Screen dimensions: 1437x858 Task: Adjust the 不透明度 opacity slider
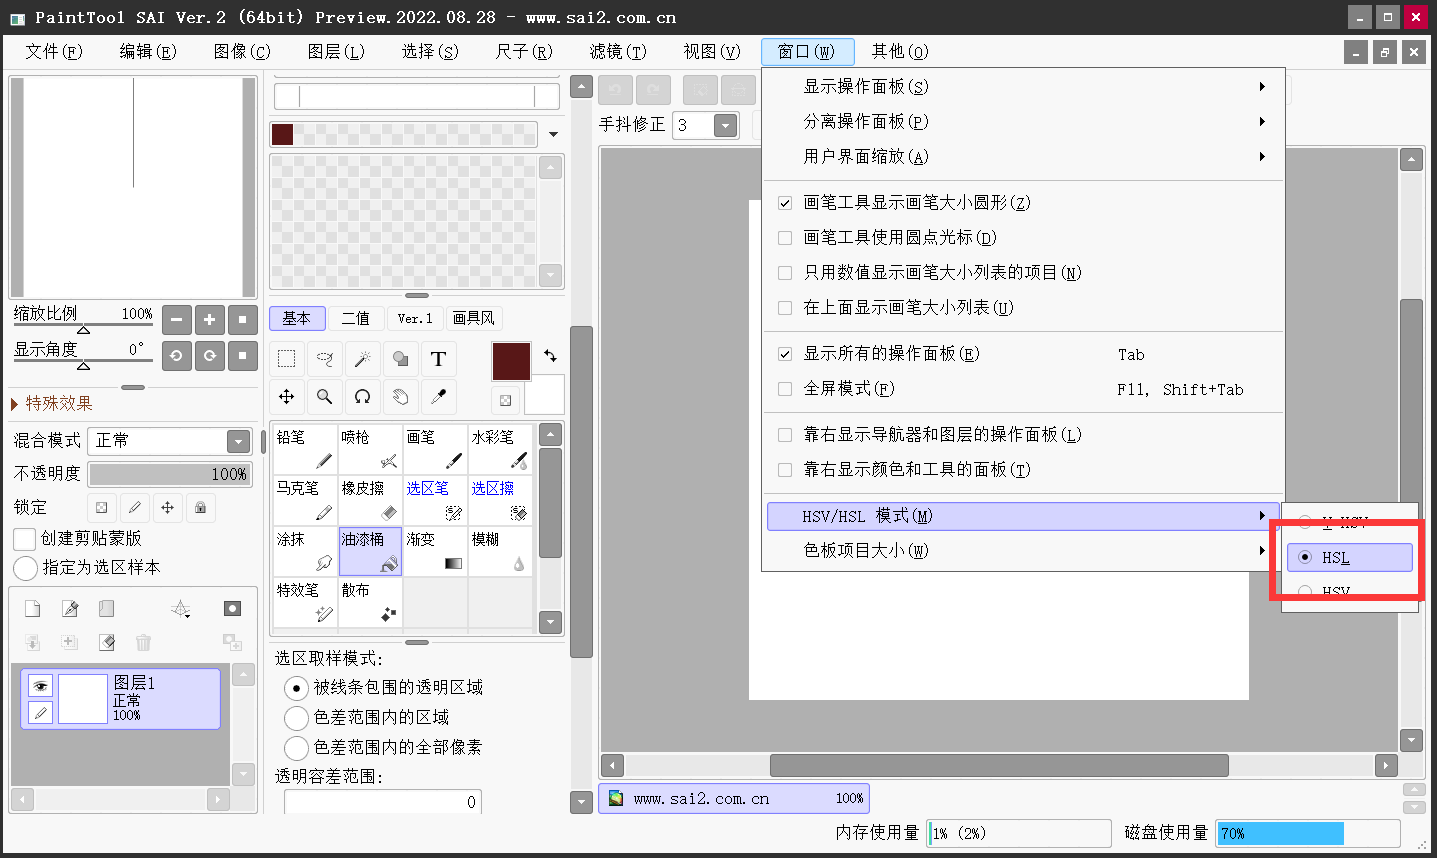tap(169, 474)
